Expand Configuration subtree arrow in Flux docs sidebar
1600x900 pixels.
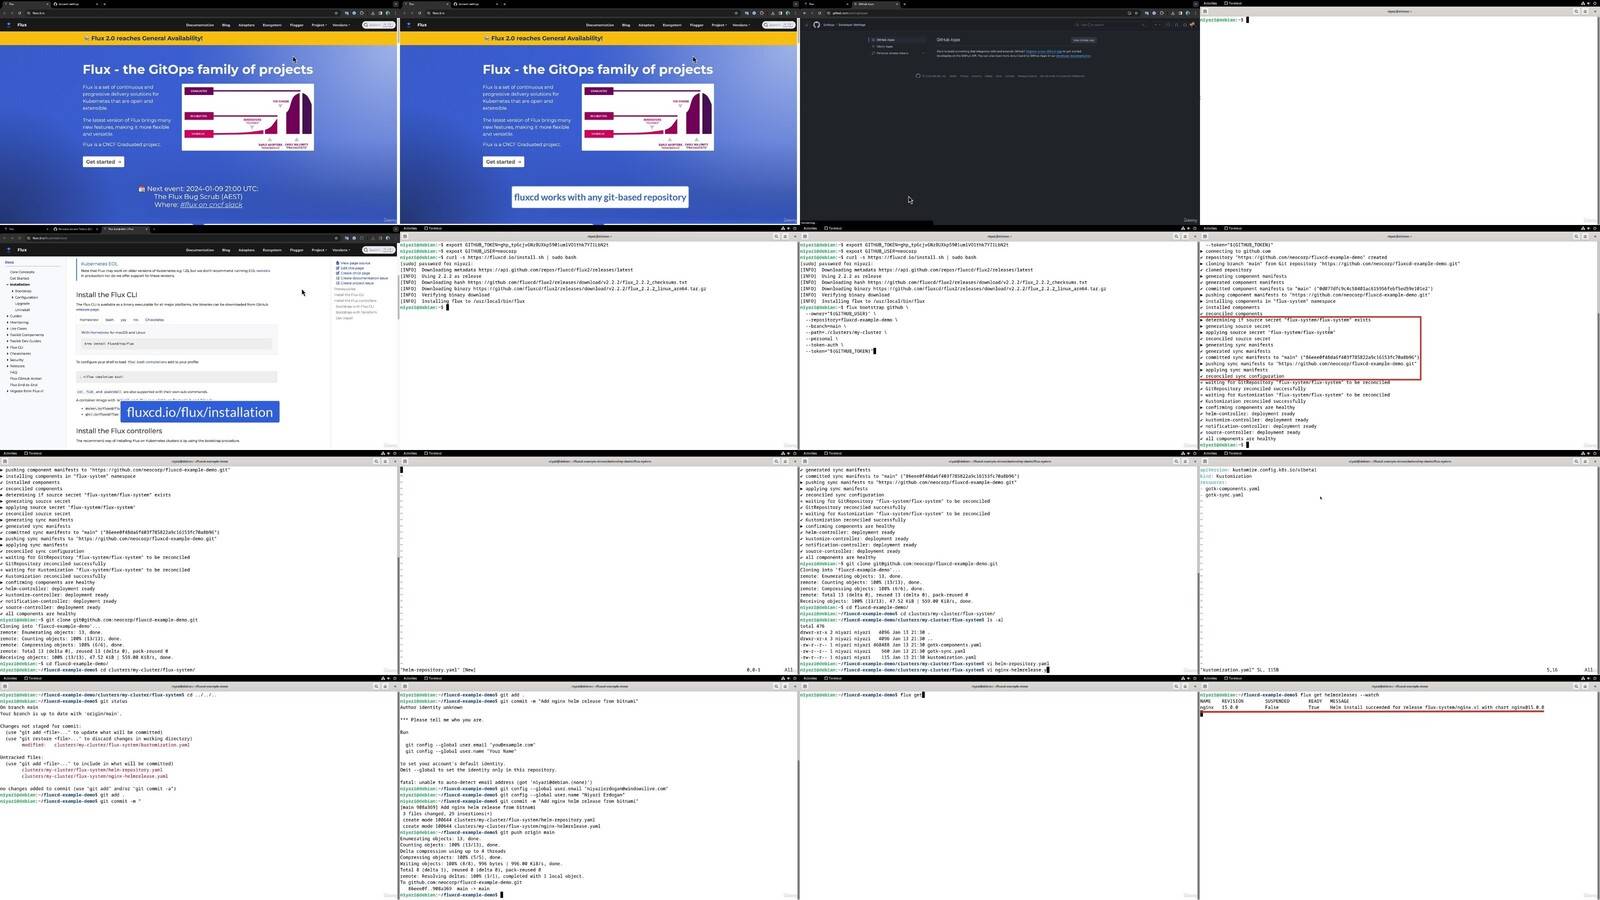[12, 297]
